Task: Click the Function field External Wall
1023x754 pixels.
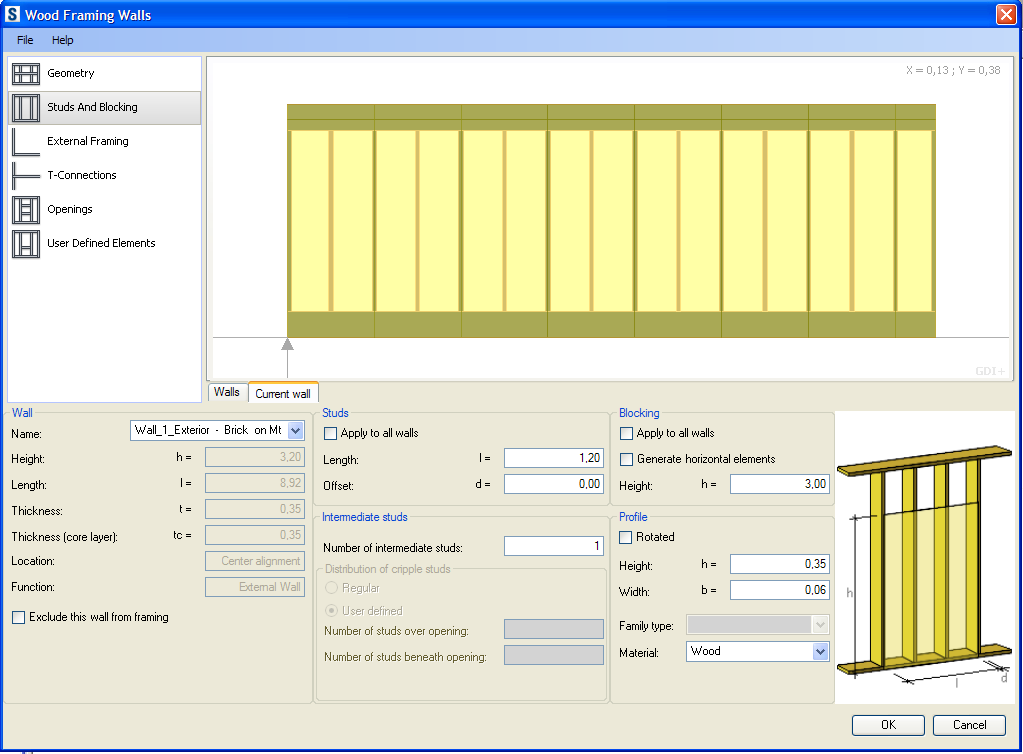Action: [254, 587]
